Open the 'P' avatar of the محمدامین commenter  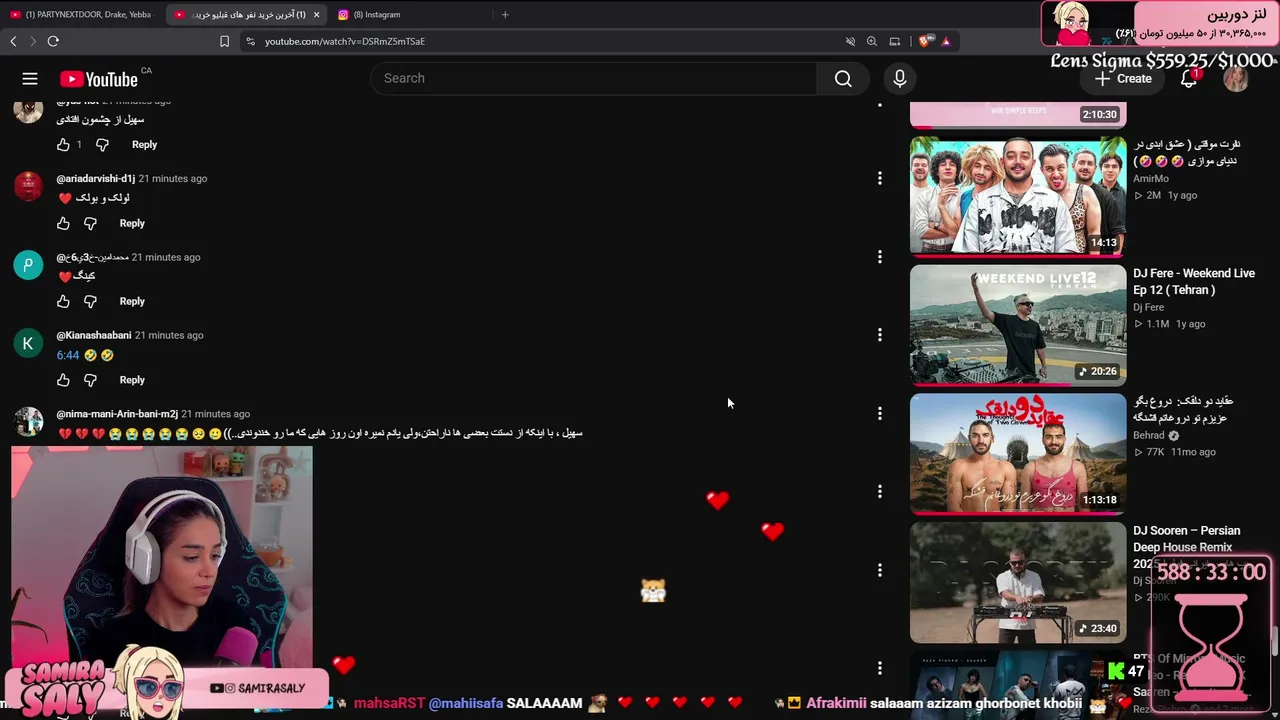[x=28, y=265]
